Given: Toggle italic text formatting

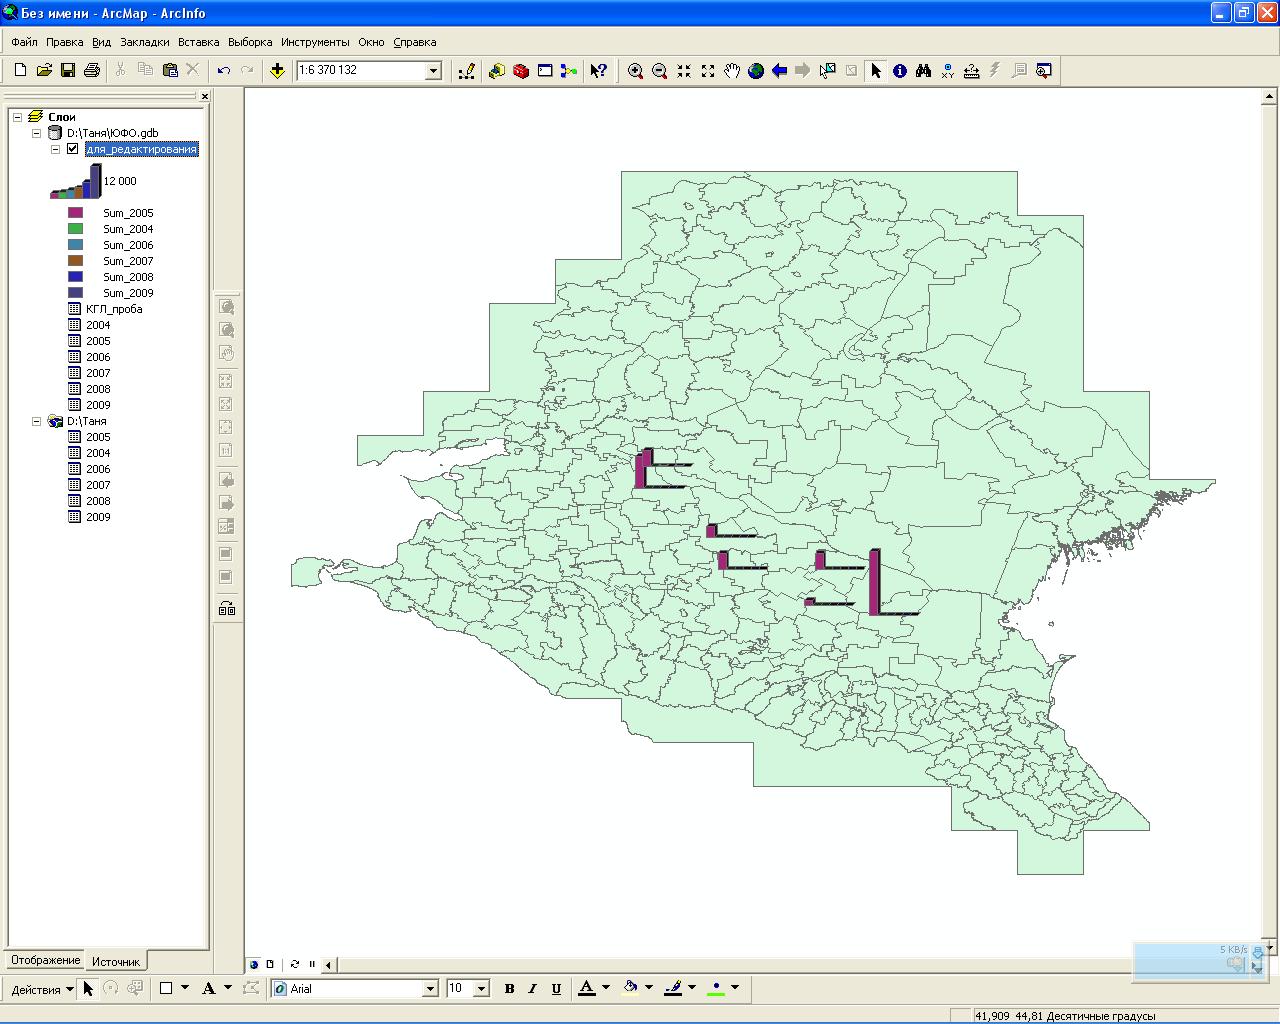Looking at the screenshot, I should click(532, 988).
